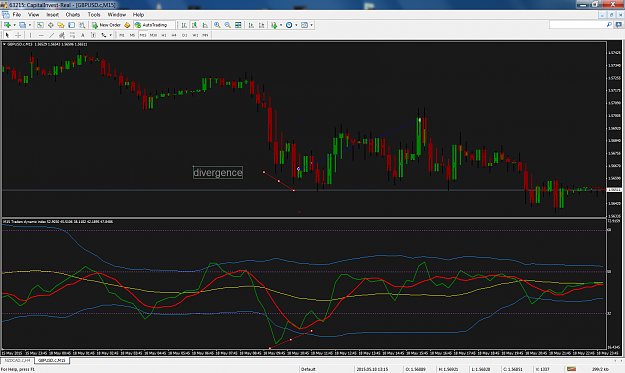Screen dimensions: 625x373
Task: Select the Equidistant Channel tool
Action: coord(62,35)
